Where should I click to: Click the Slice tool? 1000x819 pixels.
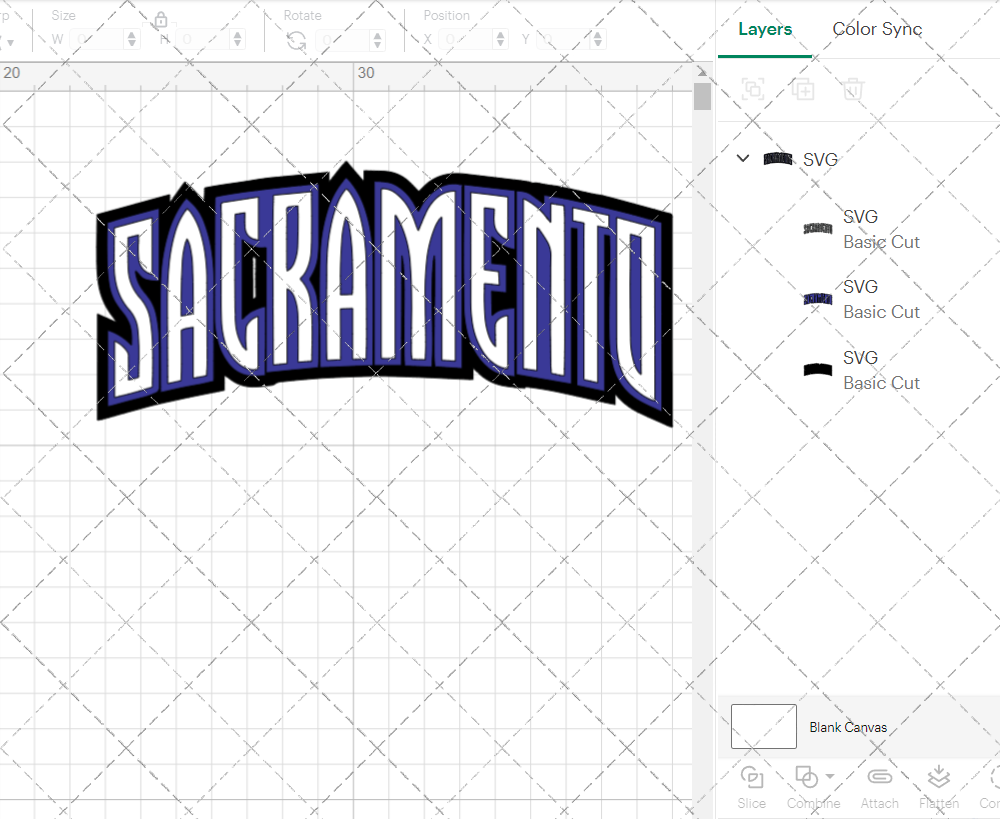[751, 787]
